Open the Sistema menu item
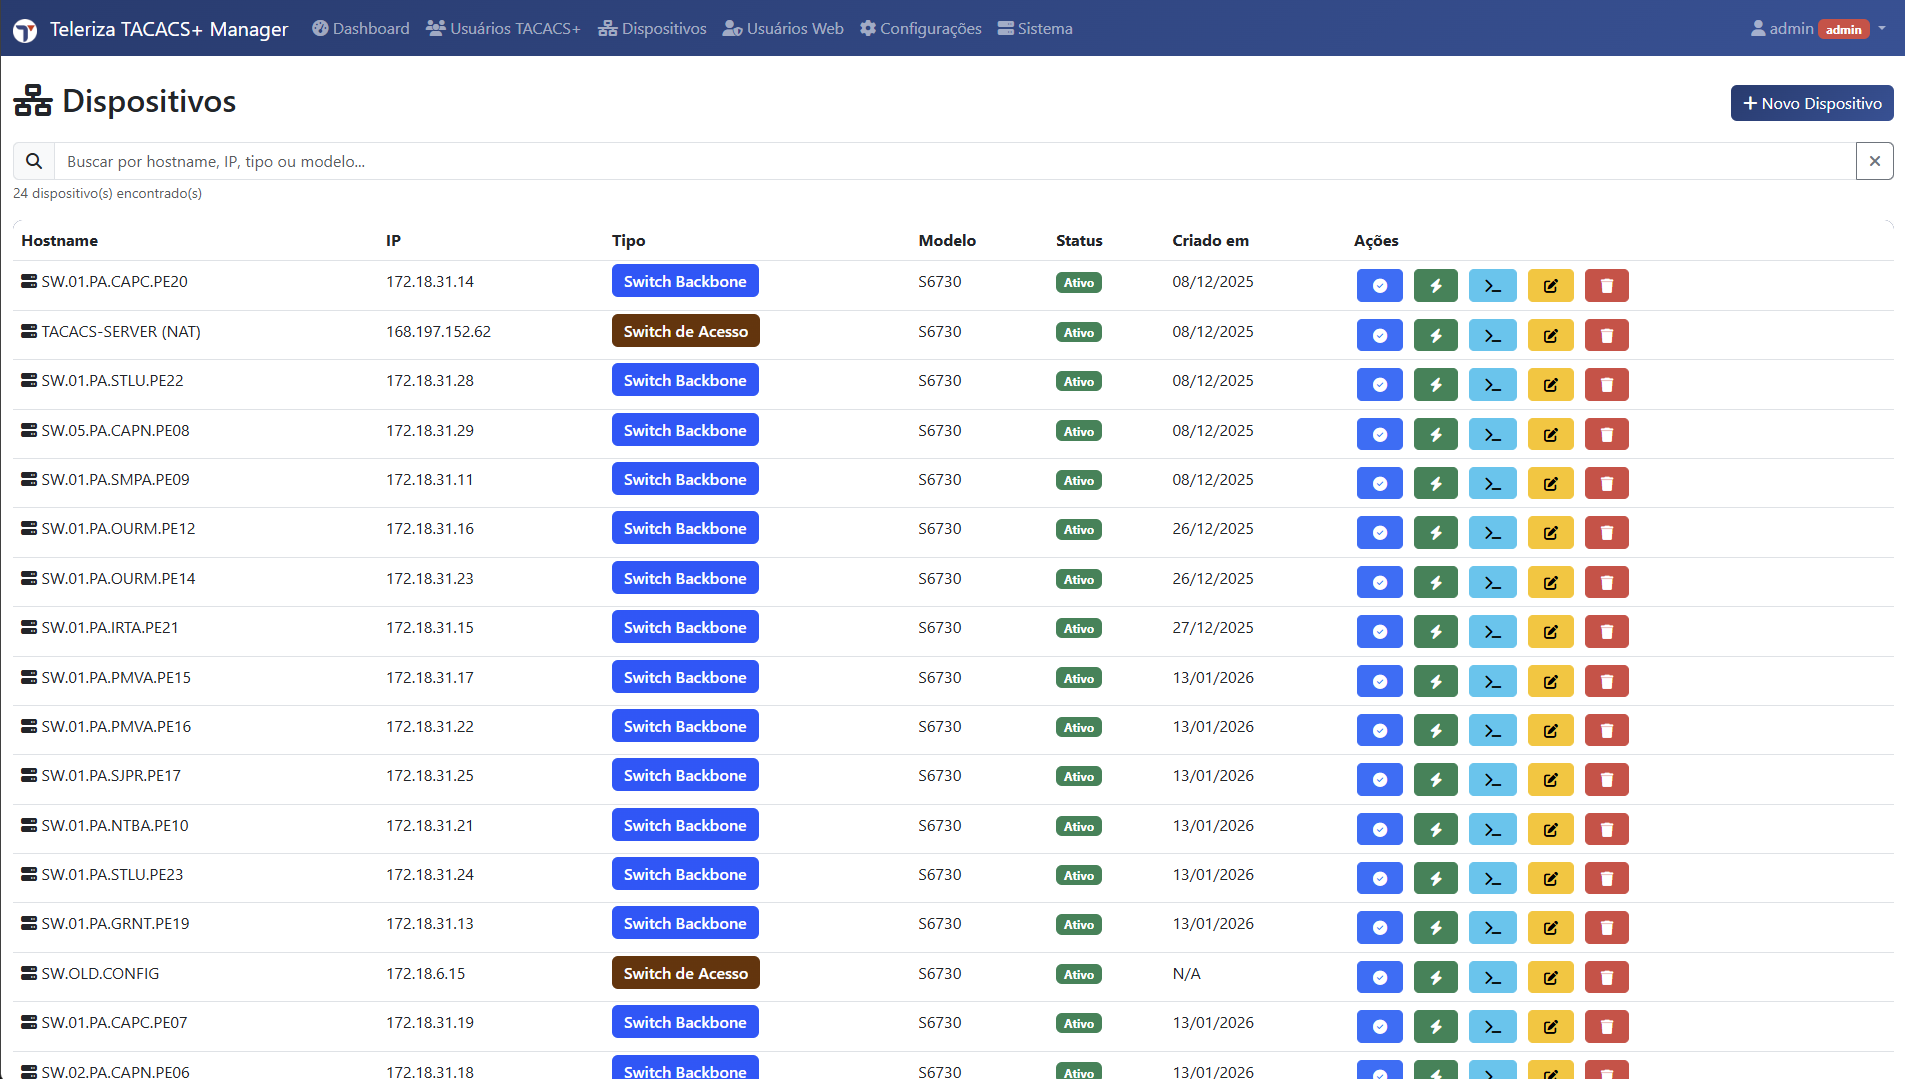 coord(1035,29)
